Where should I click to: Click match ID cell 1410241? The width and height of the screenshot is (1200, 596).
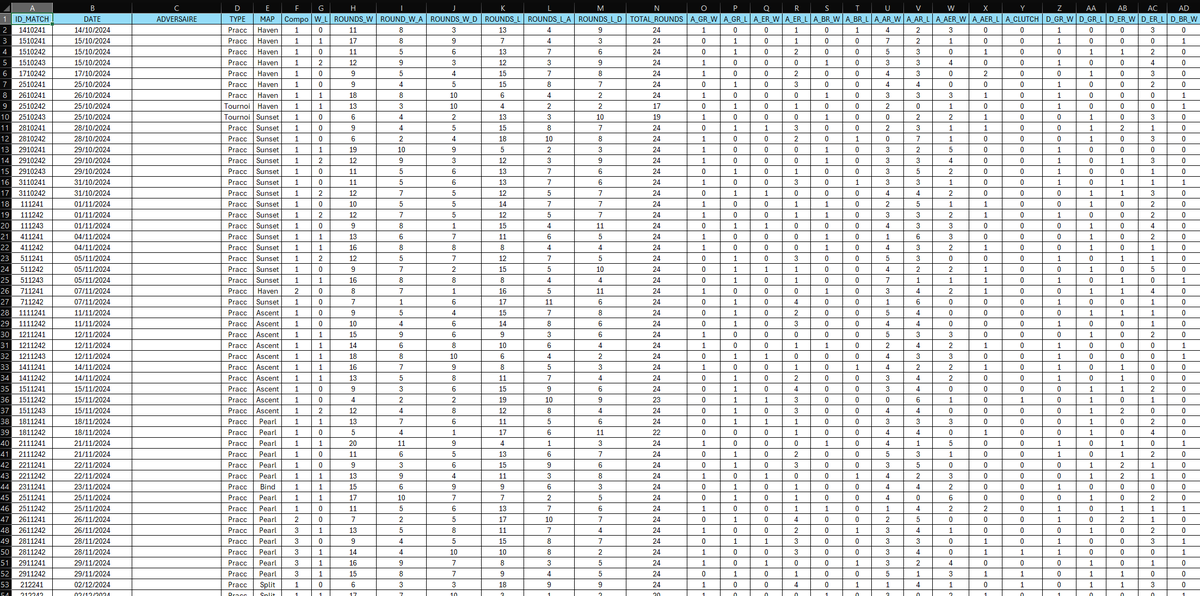coord(34,31)
